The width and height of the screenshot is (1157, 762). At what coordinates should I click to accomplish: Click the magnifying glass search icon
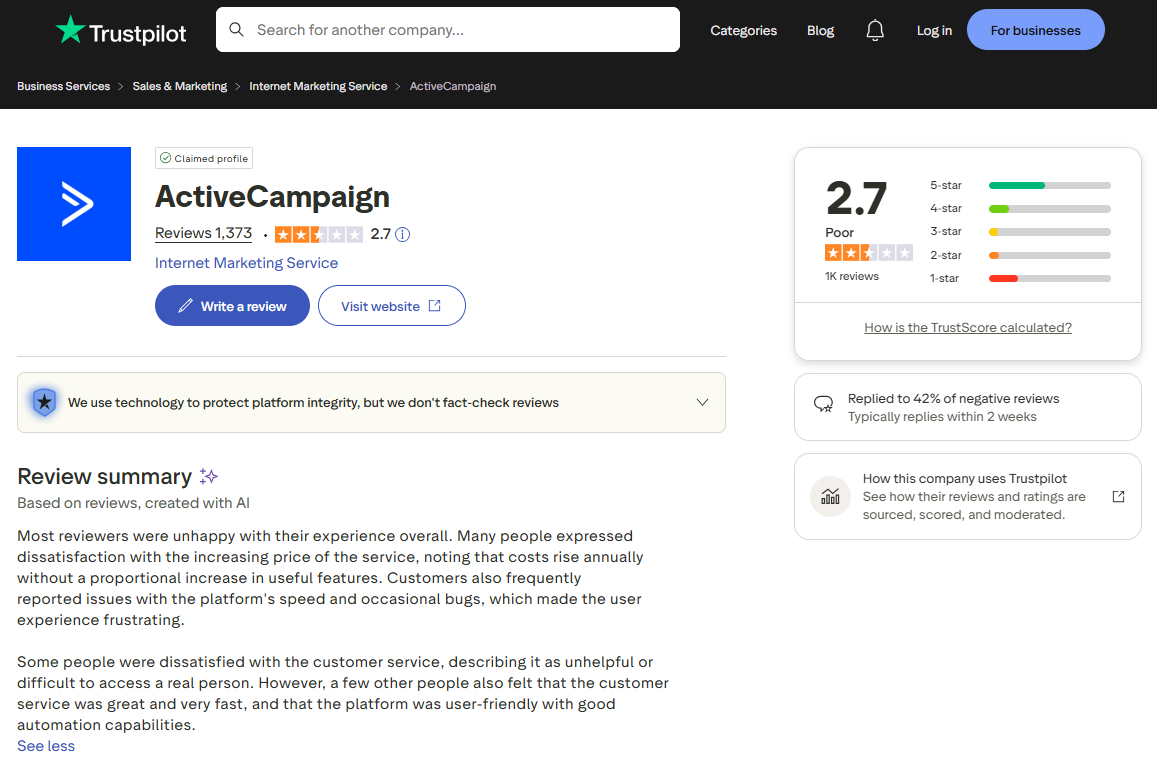click(237, 29)
